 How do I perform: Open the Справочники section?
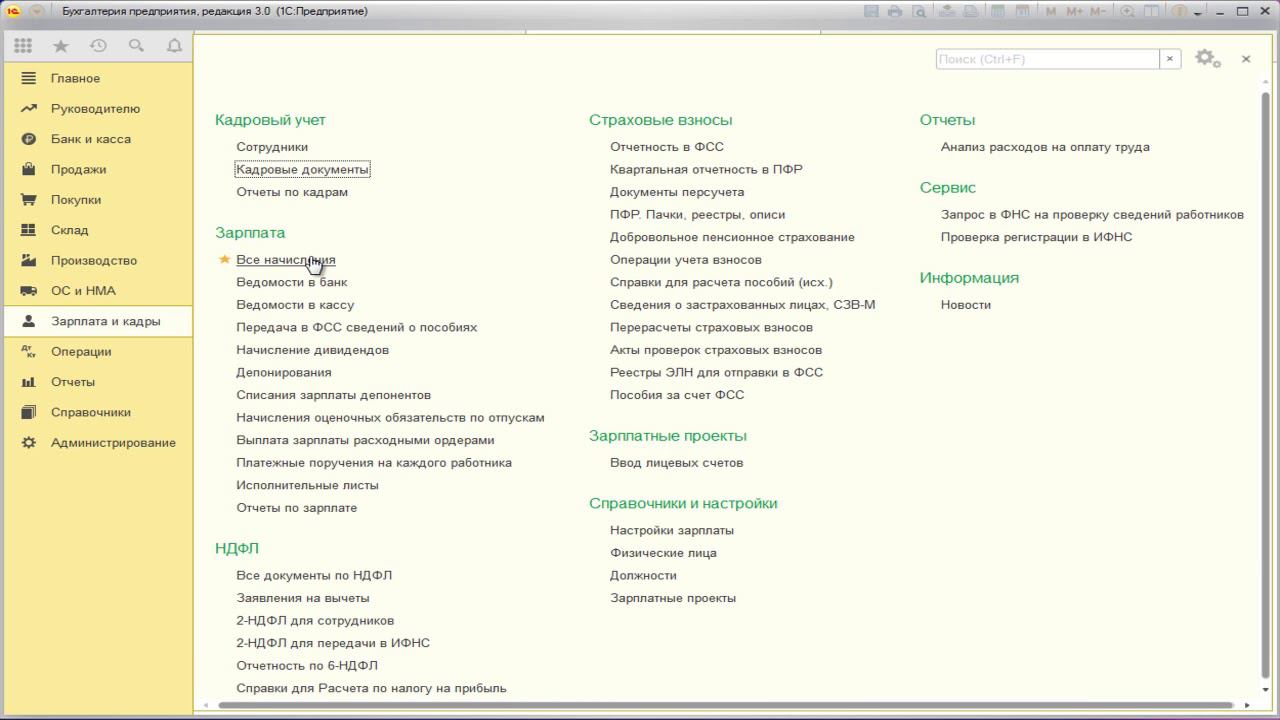[96, 412]
